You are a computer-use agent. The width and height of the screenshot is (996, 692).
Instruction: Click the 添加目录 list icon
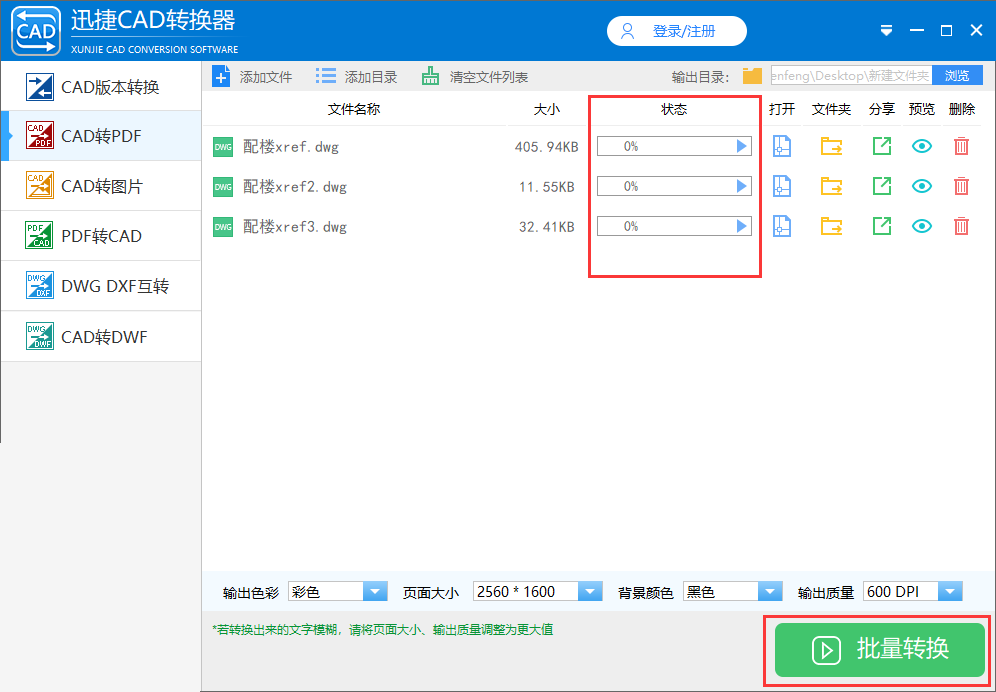pyautogui.click(x=326, y=76)
